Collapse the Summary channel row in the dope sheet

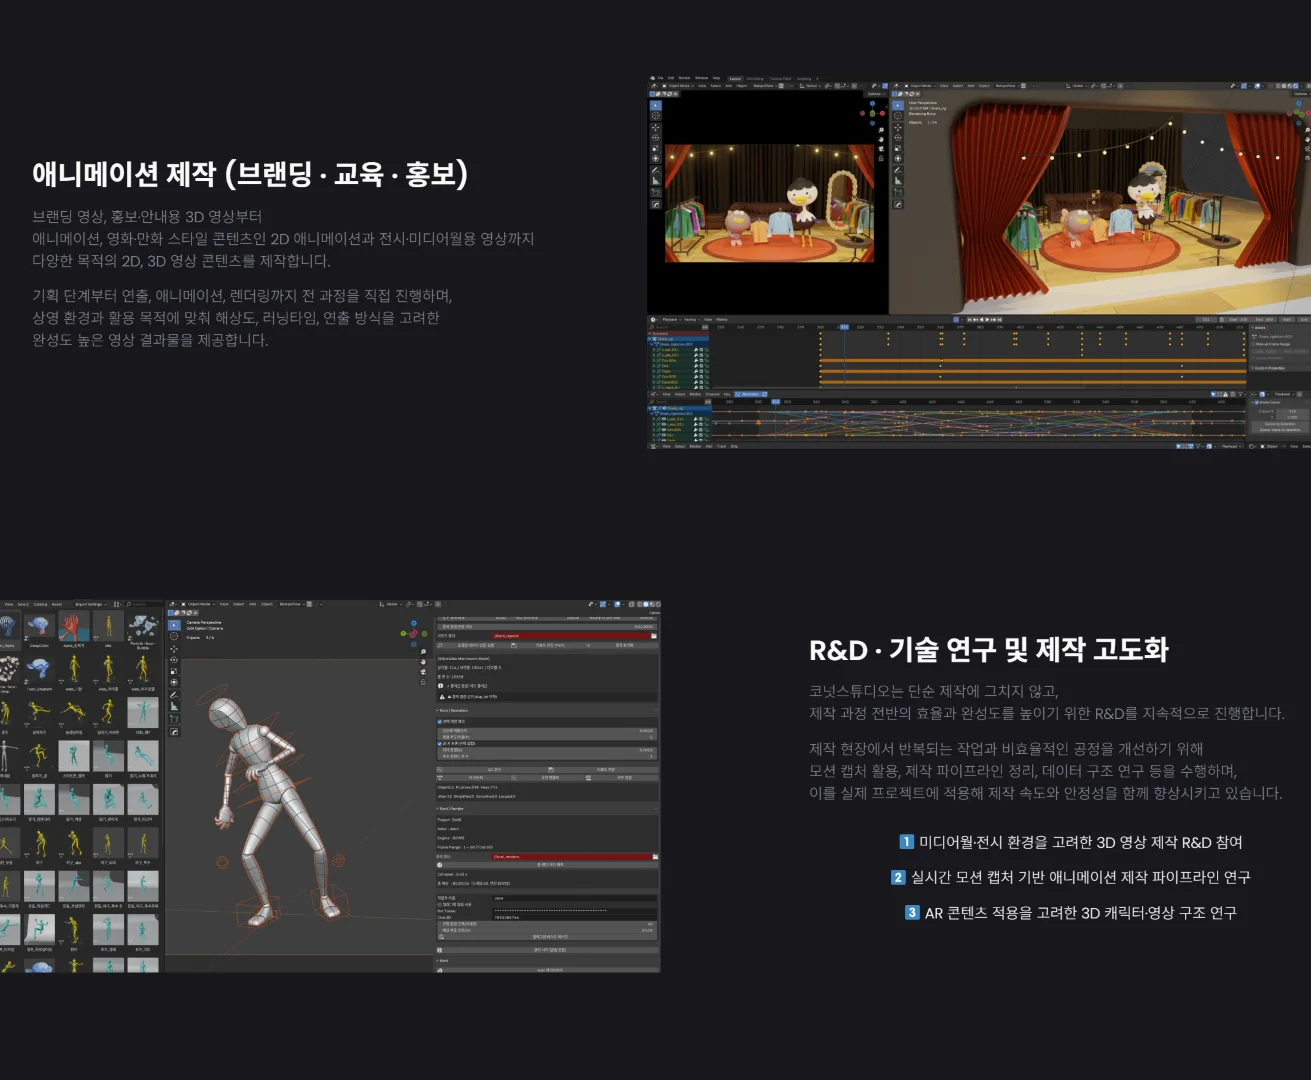650,333
